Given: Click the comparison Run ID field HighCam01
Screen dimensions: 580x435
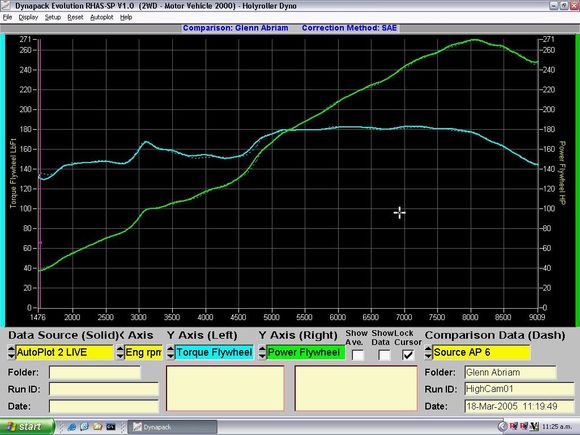Looking at the screenshot, I should (519, 389).
